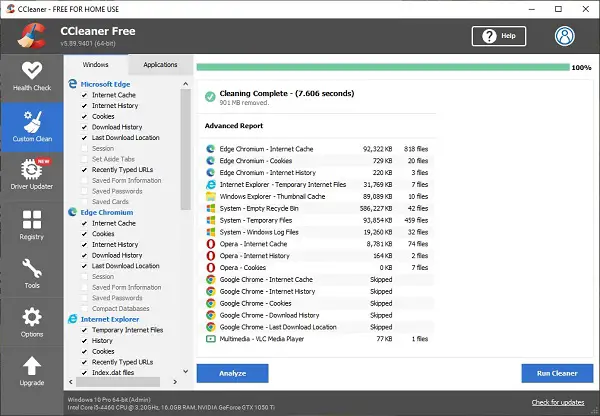Click icon for Internet Explorer - Temporary Internet Files

tap(210, 184)
